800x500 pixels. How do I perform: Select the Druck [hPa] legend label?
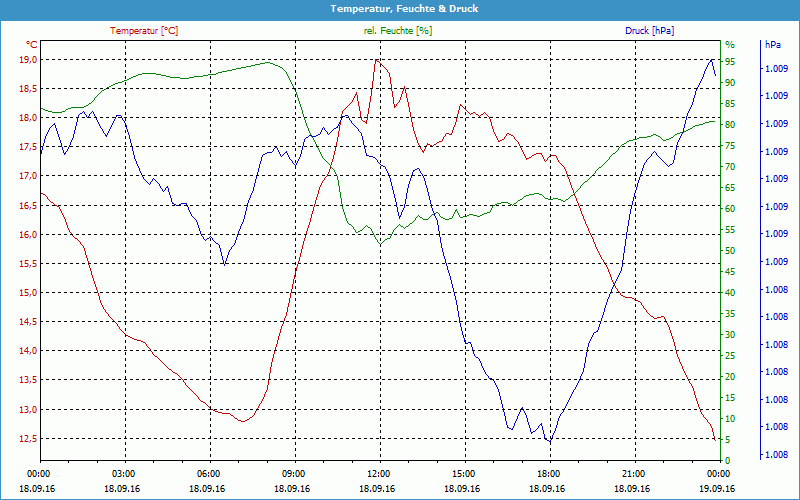[649, 31]
